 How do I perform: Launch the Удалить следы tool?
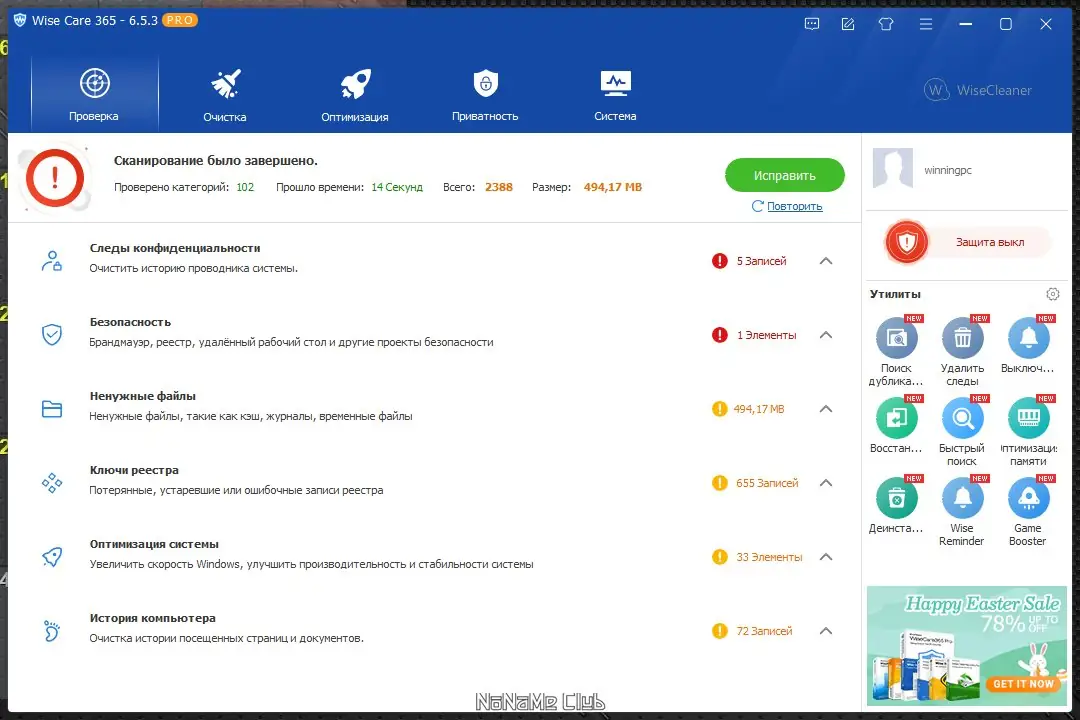point(962,340)
